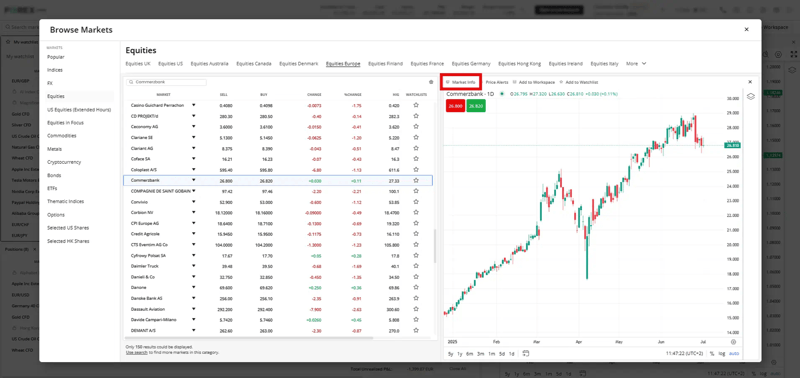Click the Commerzbank market search field
800x378 pixels.
click(166, 82)
